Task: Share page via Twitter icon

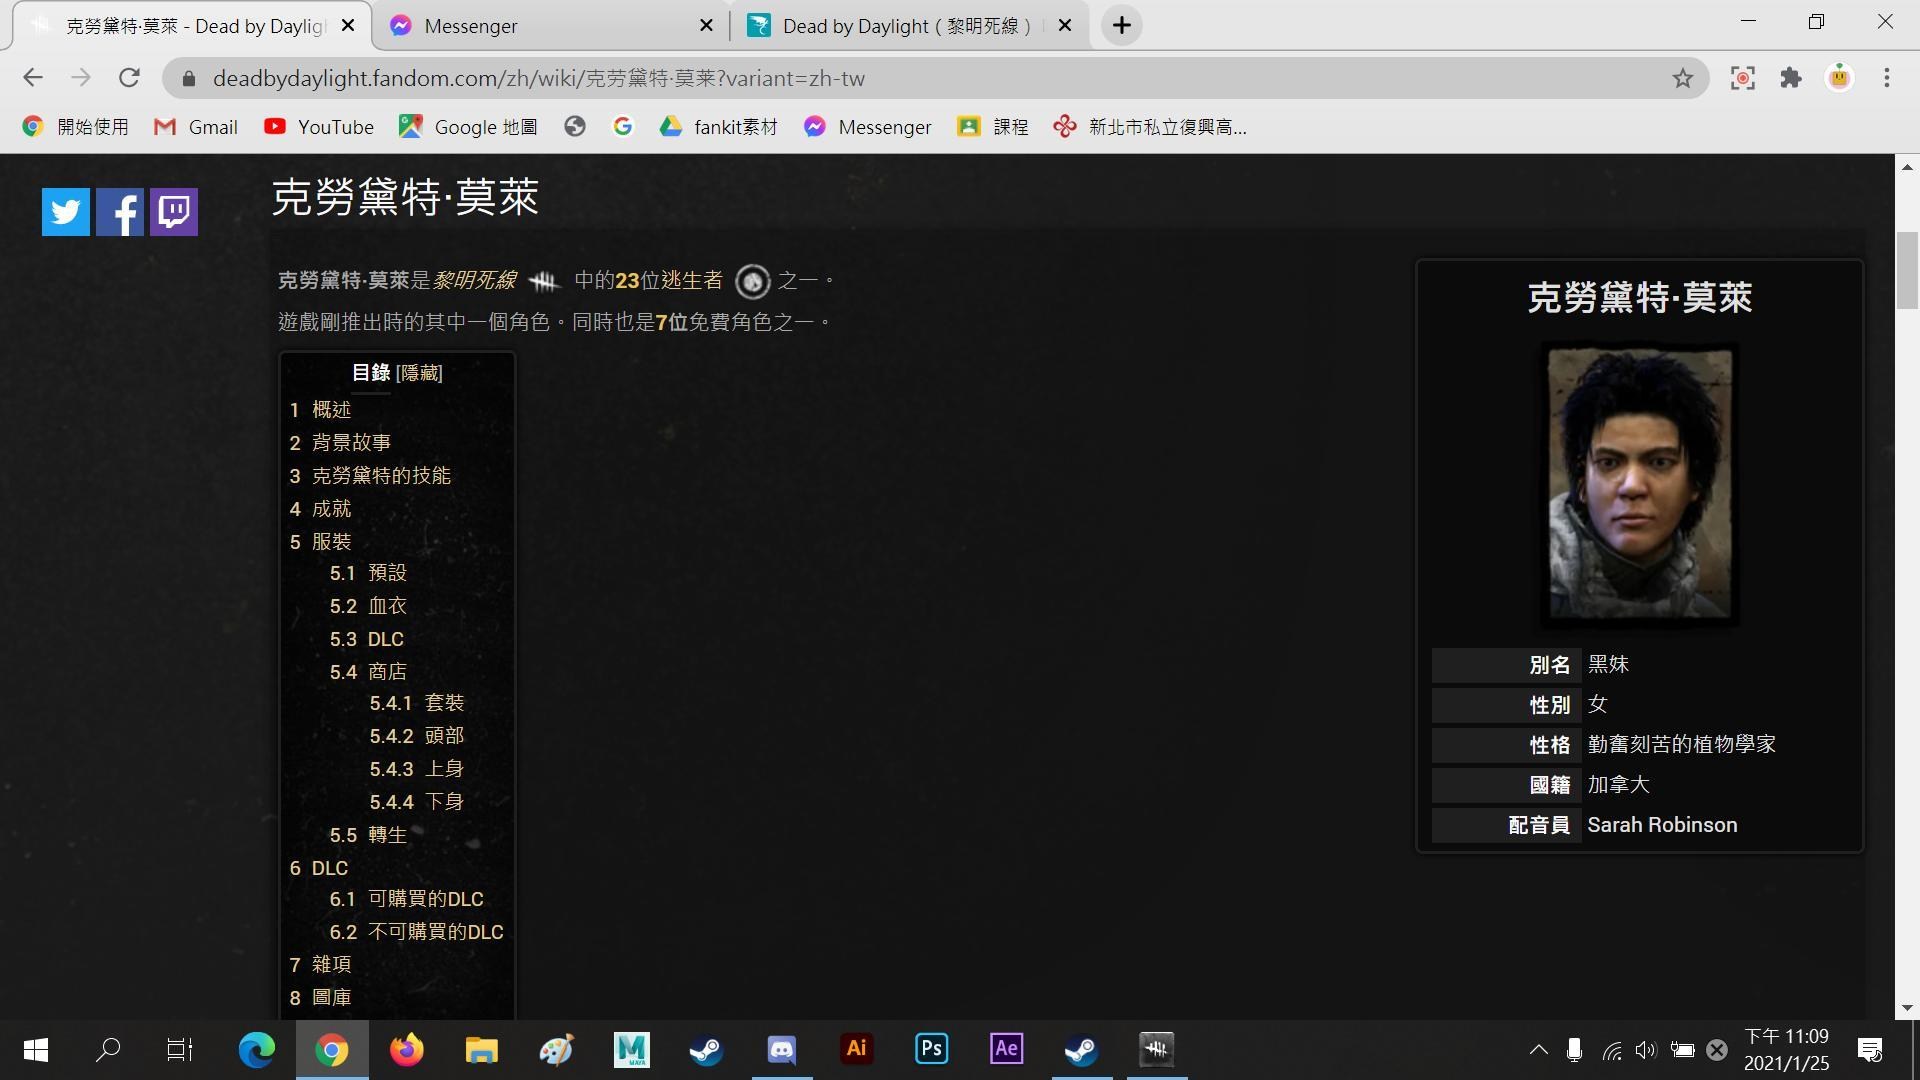Action: tap(66, 211)
